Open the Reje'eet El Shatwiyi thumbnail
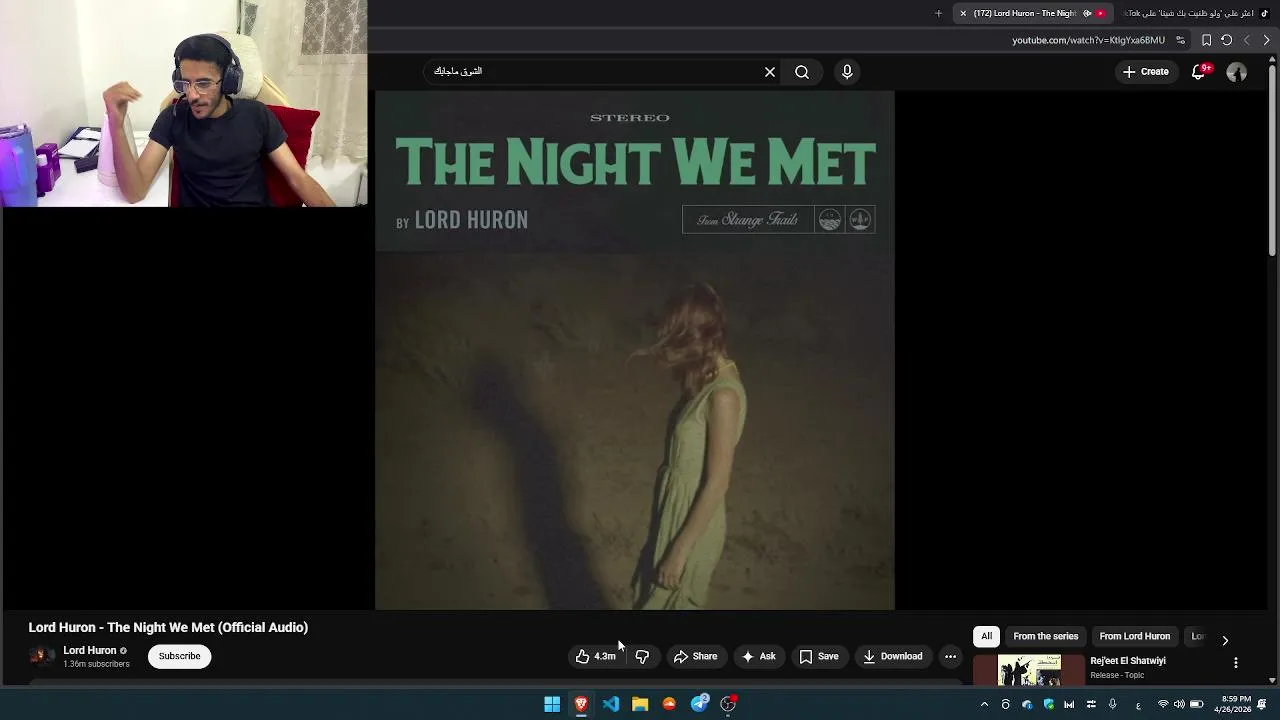This screenshot has height=720, width=1280. click(x=1029, y=670)
